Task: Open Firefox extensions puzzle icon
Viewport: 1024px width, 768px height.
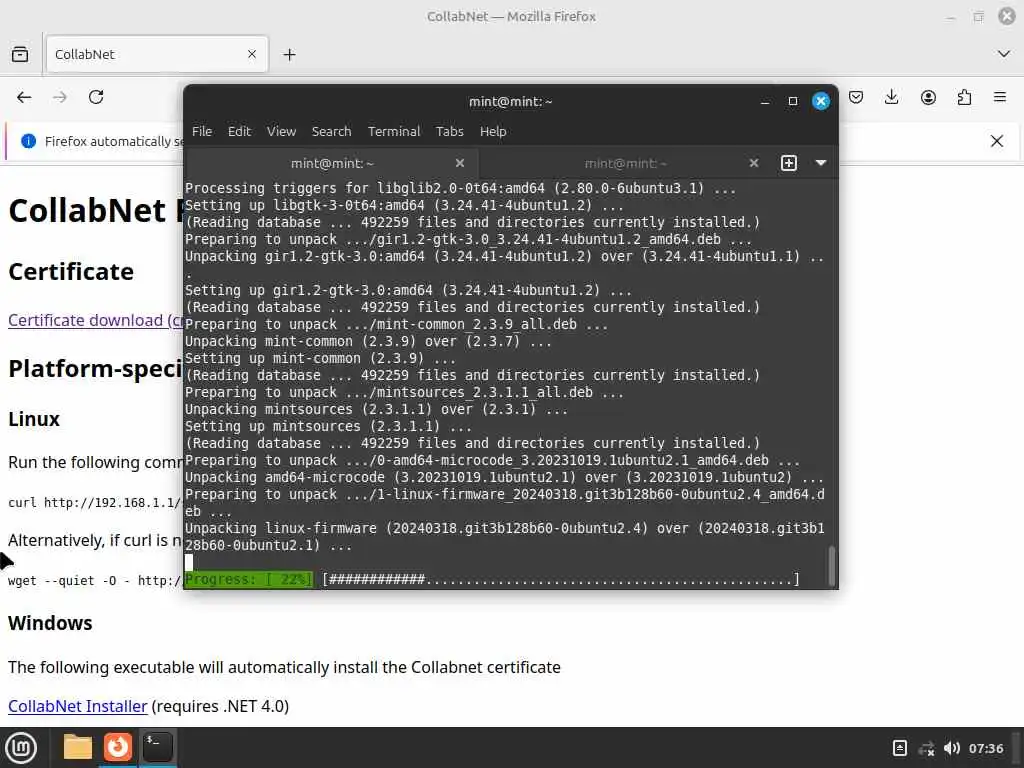Action: coord(964,97)
